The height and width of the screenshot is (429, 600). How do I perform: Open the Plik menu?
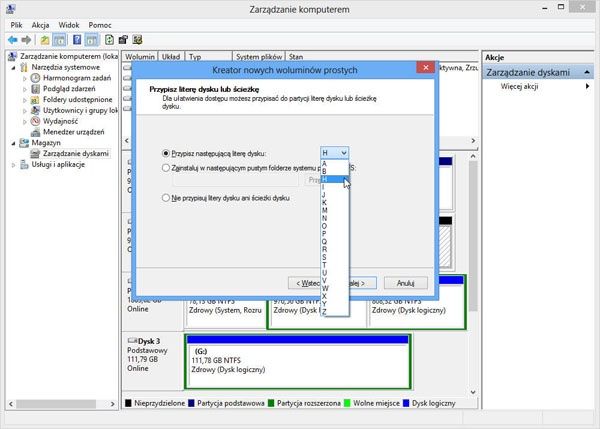(16, 25)
